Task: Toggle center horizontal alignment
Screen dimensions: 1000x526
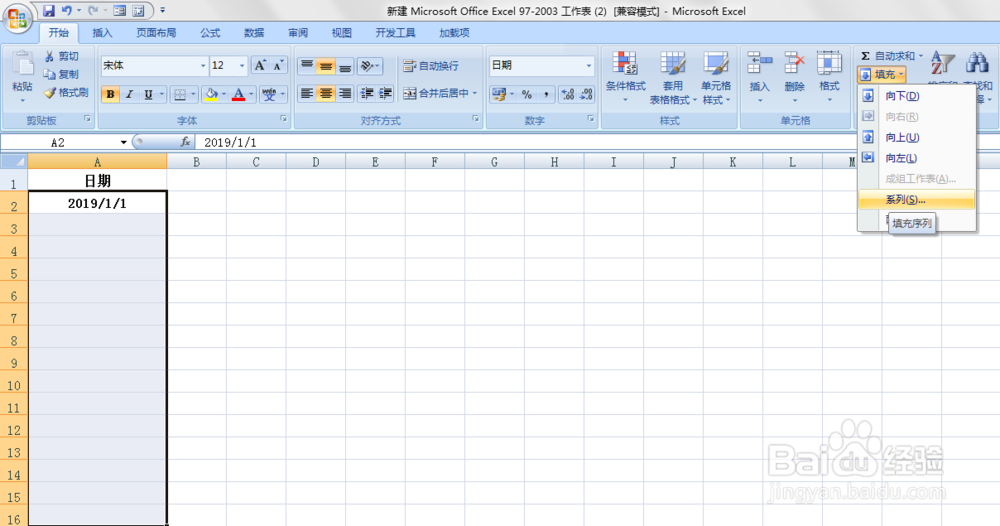Action: [x=326, y=94]
